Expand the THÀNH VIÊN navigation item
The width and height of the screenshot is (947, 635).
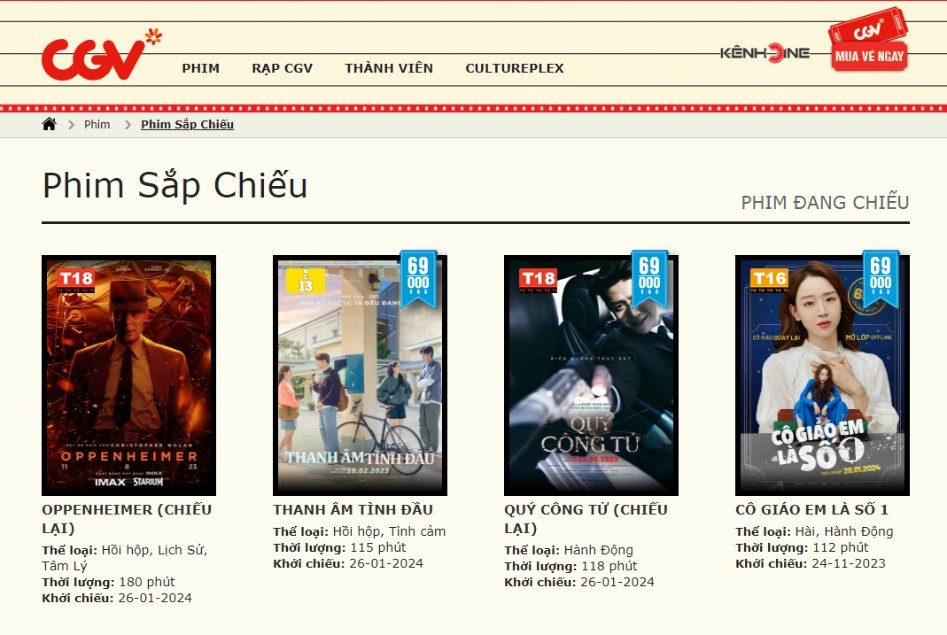pyautogui.click(x=388, y=68)
